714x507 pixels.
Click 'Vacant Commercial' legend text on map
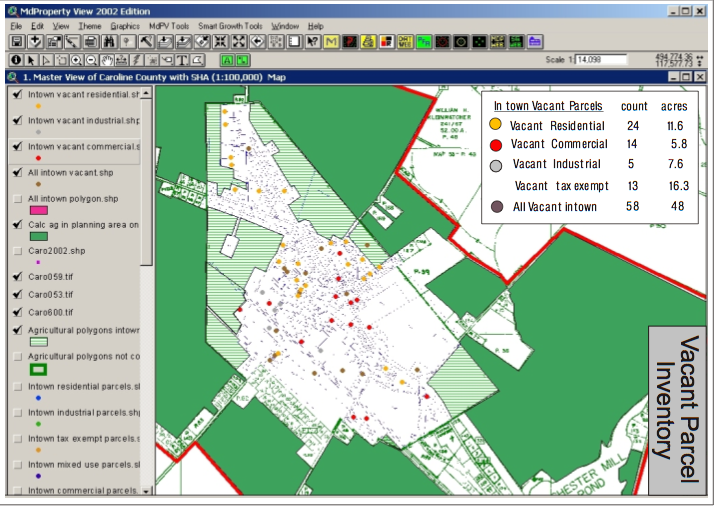[x=559, y=144]
